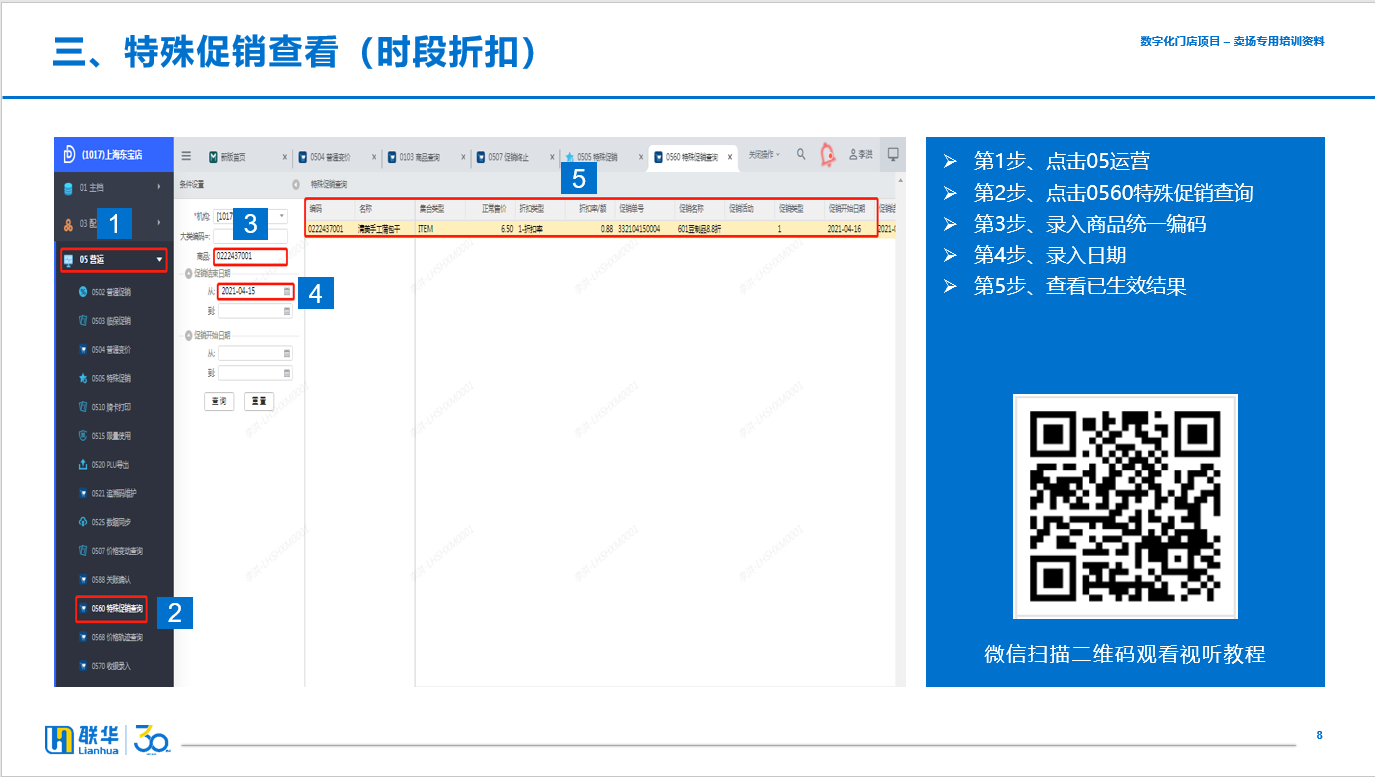Open 0560 特殊促销查询 in the sidebar

[x=112, y=608]
